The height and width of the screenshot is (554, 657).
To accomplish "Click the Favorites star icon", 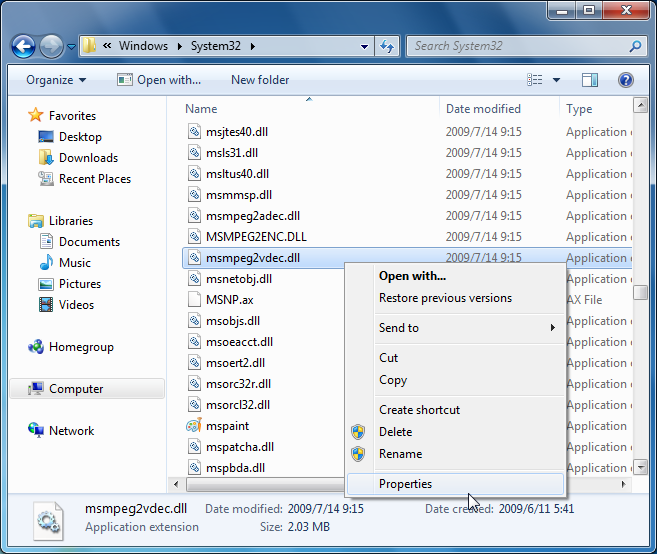I will click(36, 115).
